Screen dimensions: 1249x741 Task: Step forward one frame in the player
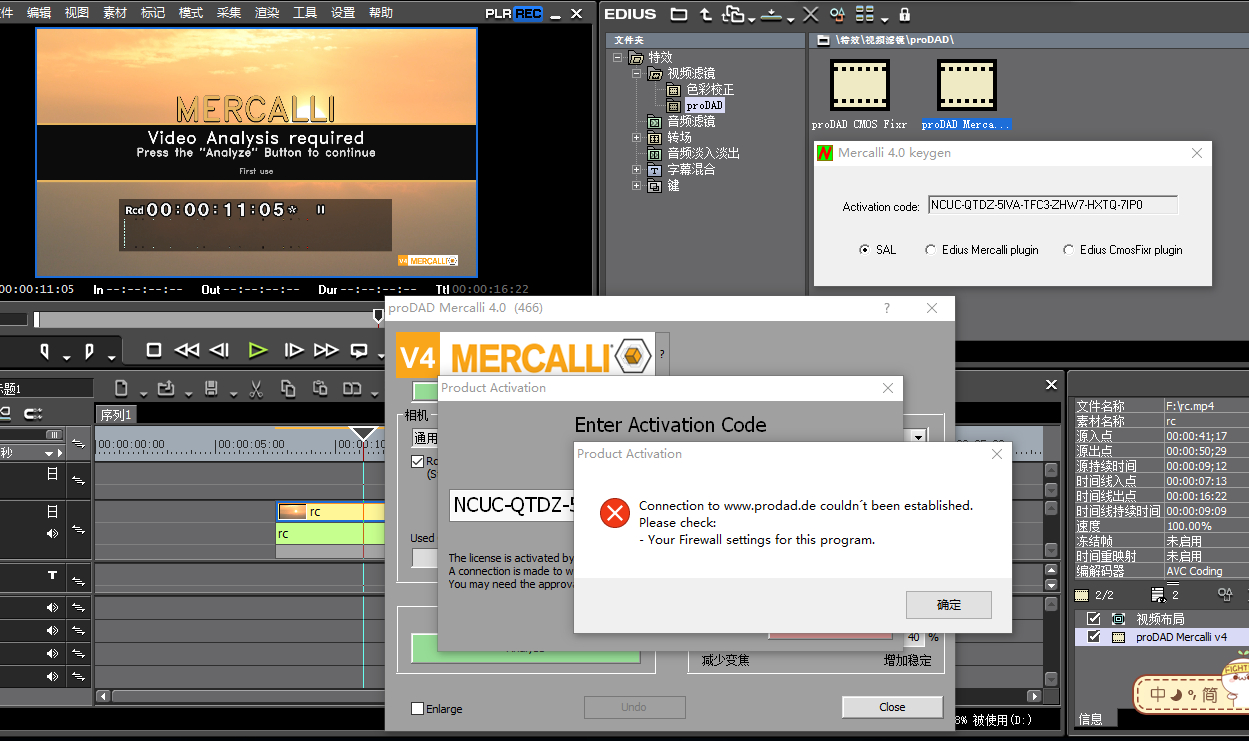click(293, 350)
